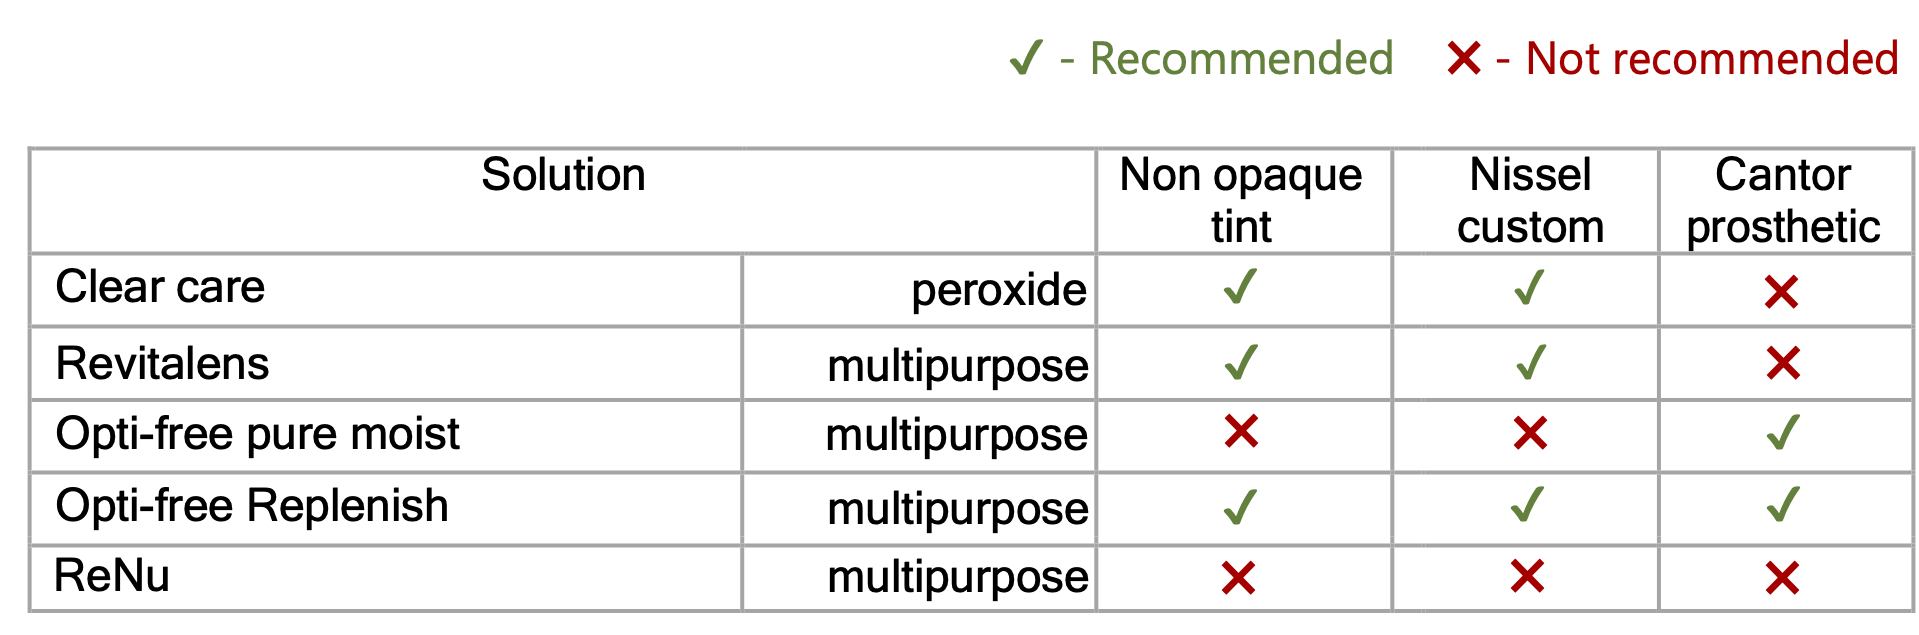The image size is (1919, 635).
Task: Select the Clear care row label
Action: point(160,288)
